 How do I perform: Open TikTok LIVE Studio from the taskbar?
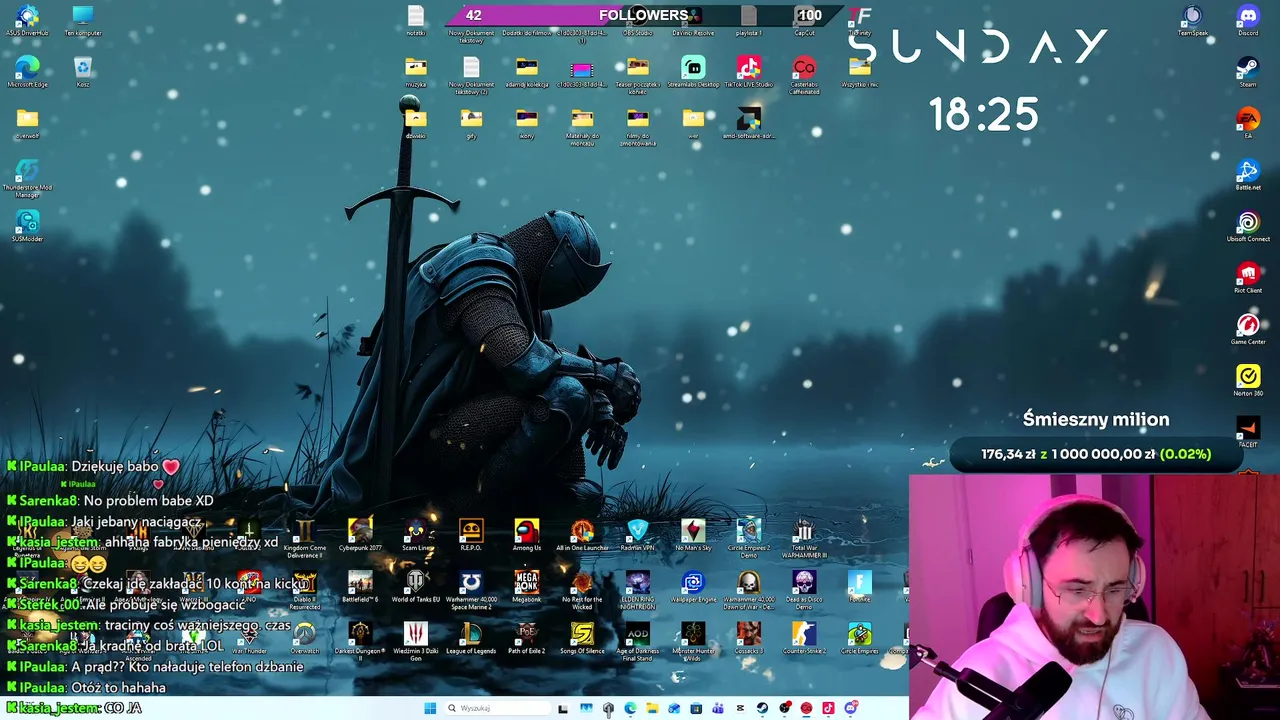click(x=828, y=708)
